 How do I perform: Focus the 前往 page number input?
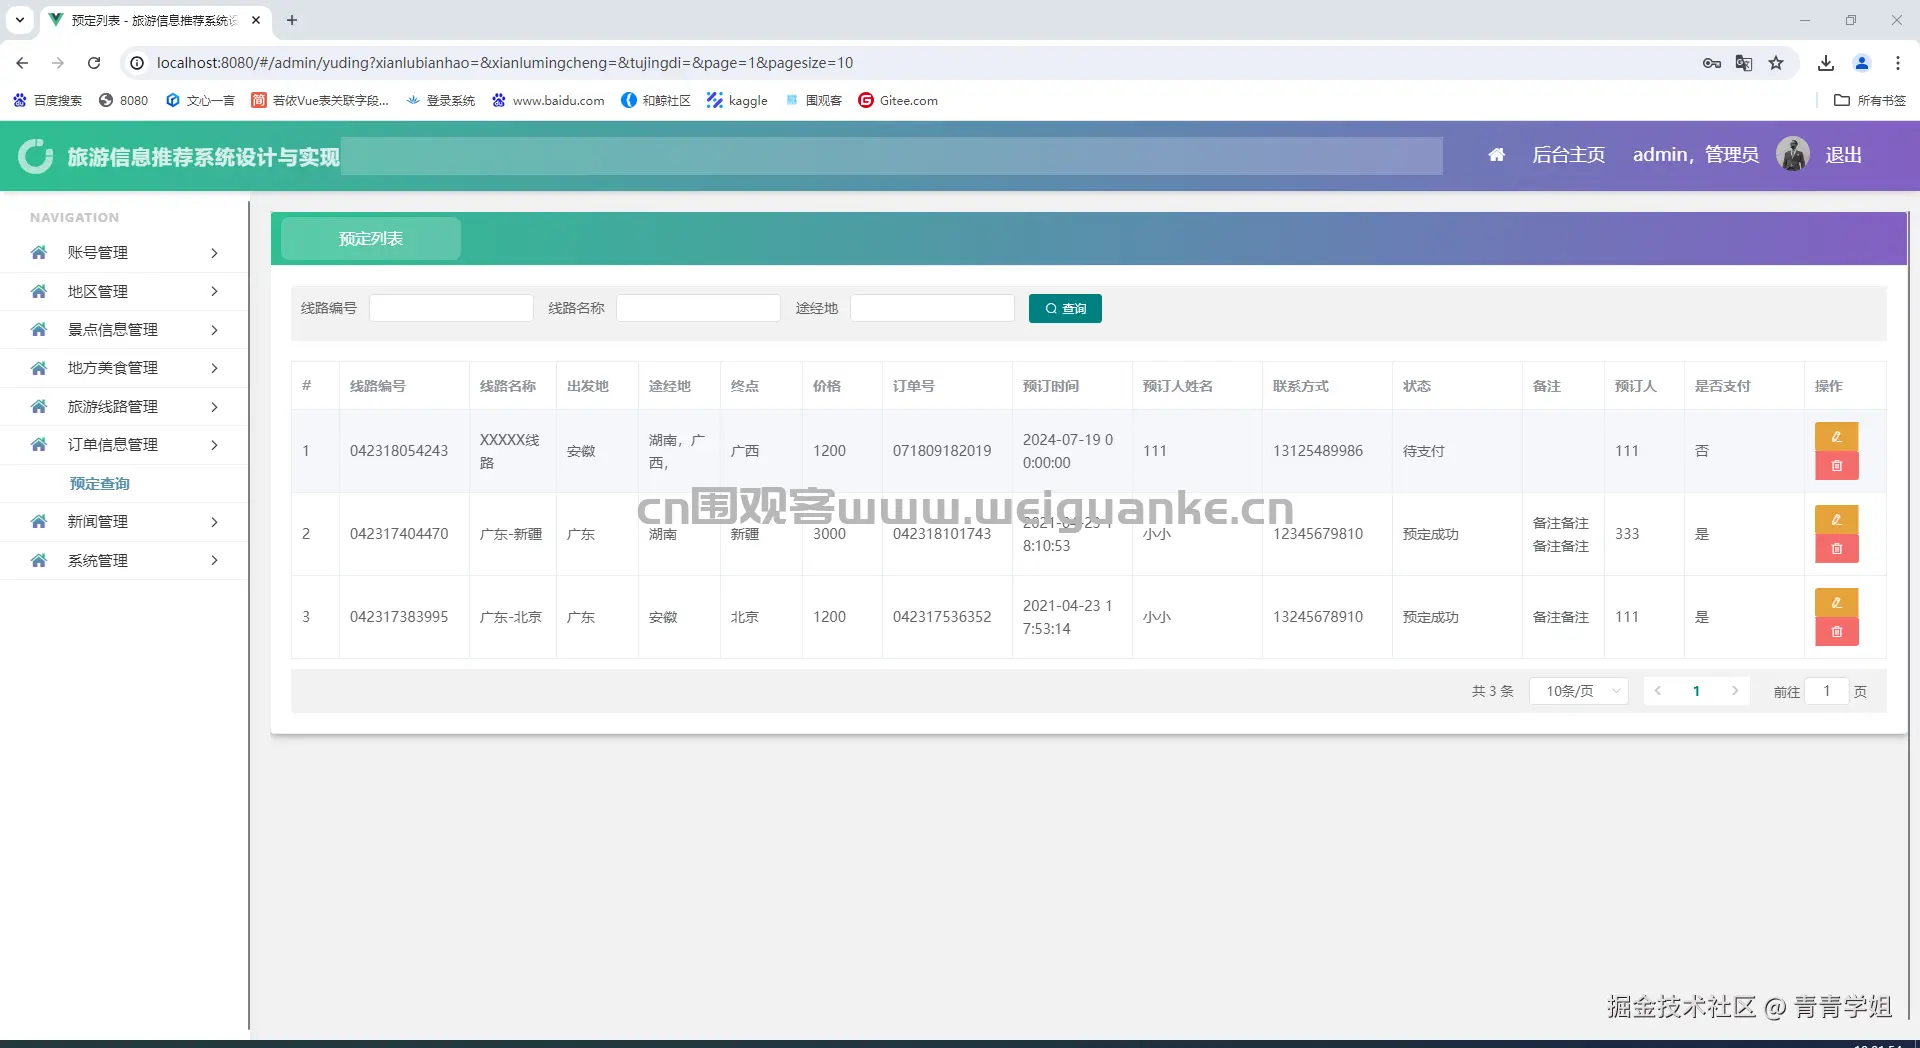click(1826, 691)
